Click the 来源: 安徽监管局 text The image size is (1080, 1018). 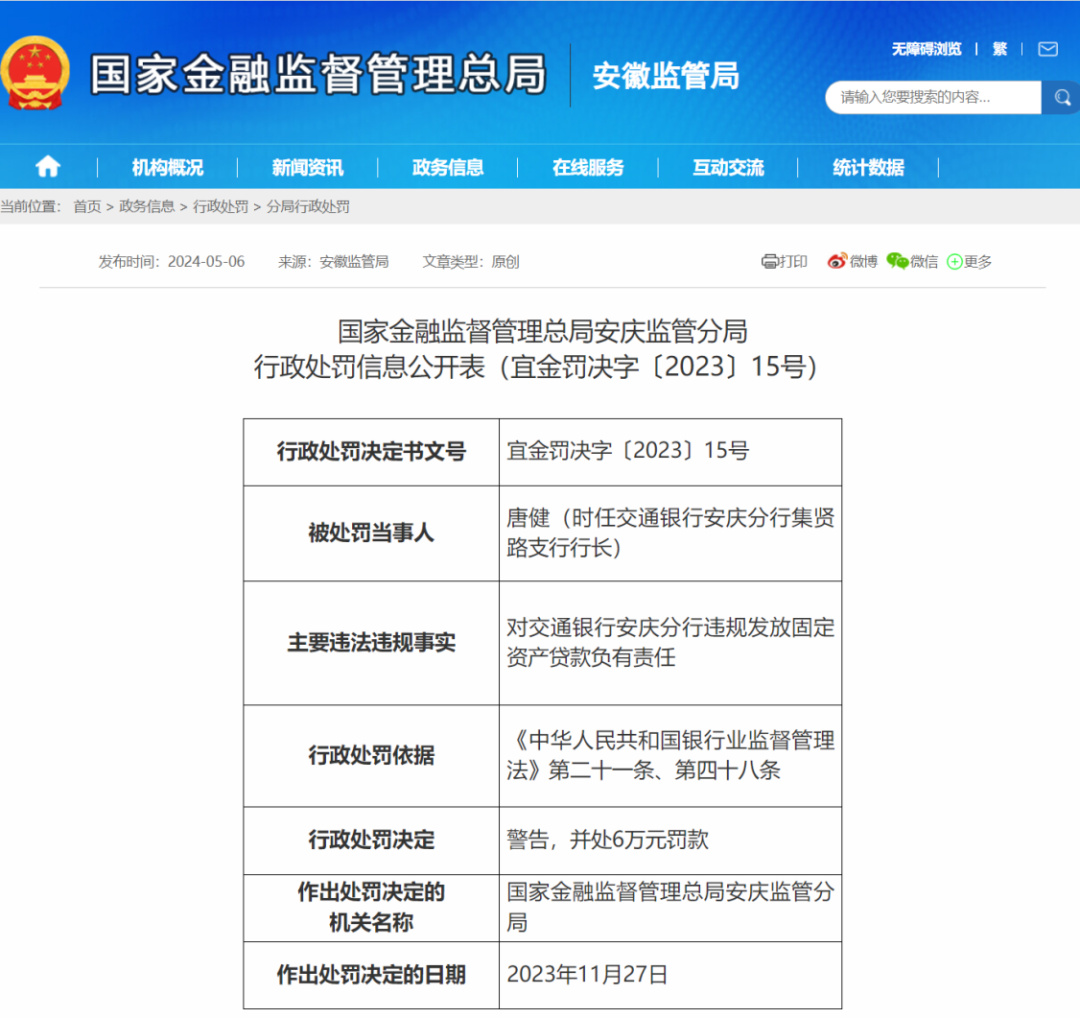(333, 262)
